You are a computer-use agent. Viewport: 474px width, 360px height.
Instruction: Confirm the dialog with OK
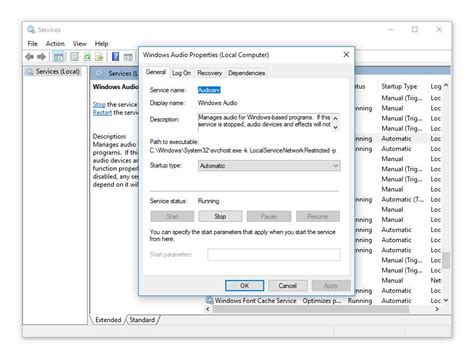[244, 286]
